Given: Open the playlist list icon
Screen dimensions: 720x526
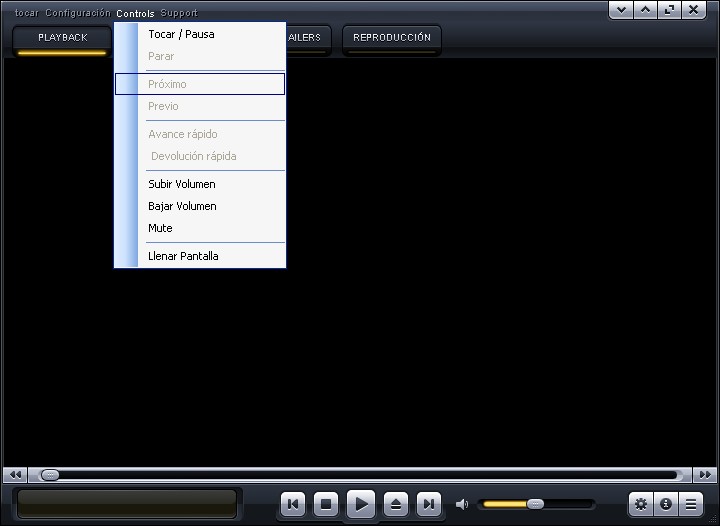Looking at the screenshot, I should pyautogui.click(x=691, y=504).
